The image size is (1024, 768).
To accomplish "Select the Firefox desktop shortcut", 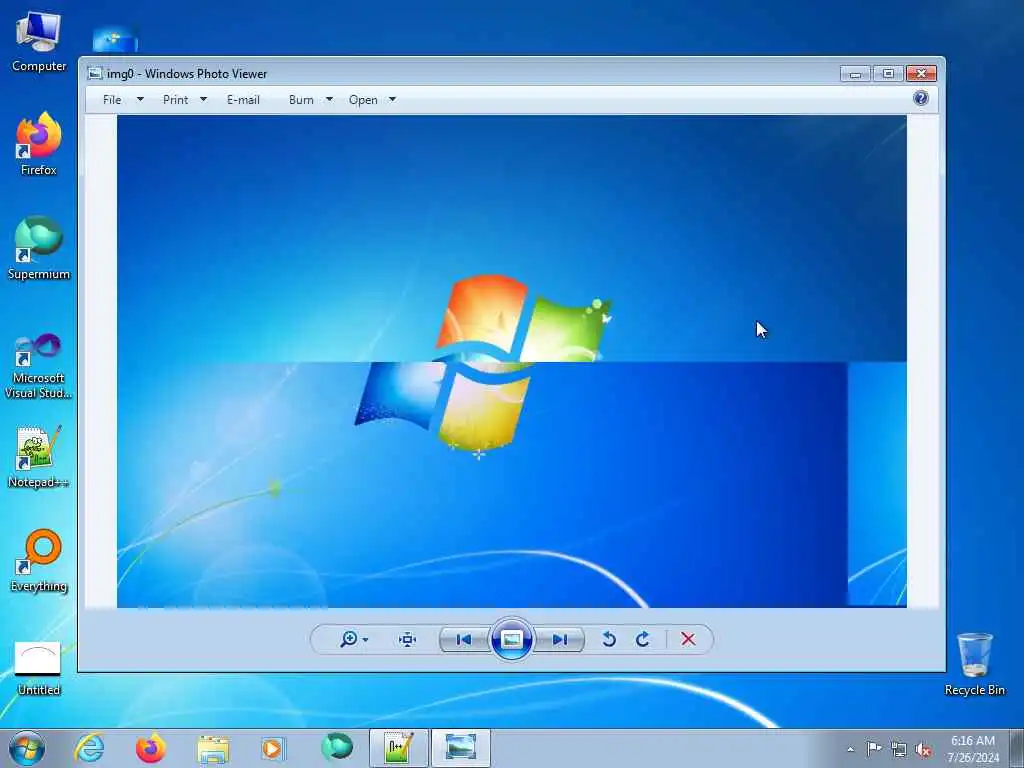I will (x=39, y=144).
